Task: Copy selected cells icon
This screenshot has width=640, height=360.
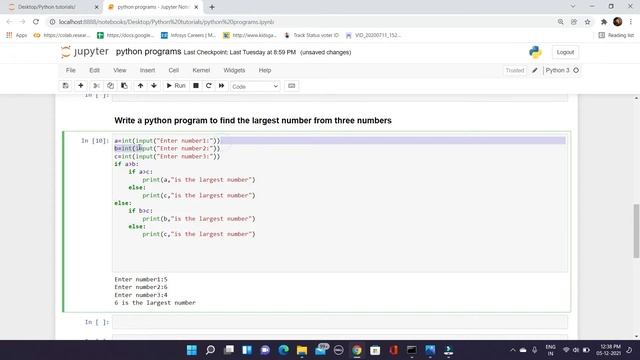Action: 110,86
